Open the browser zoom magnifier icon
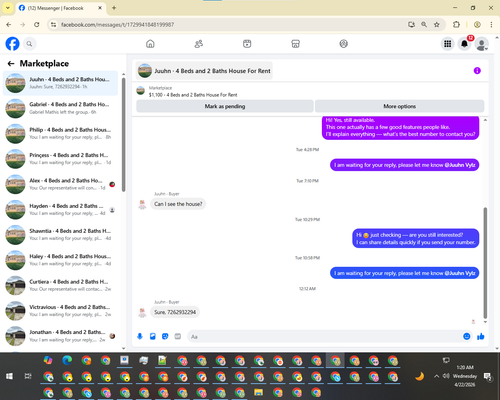 click(424, 25)
